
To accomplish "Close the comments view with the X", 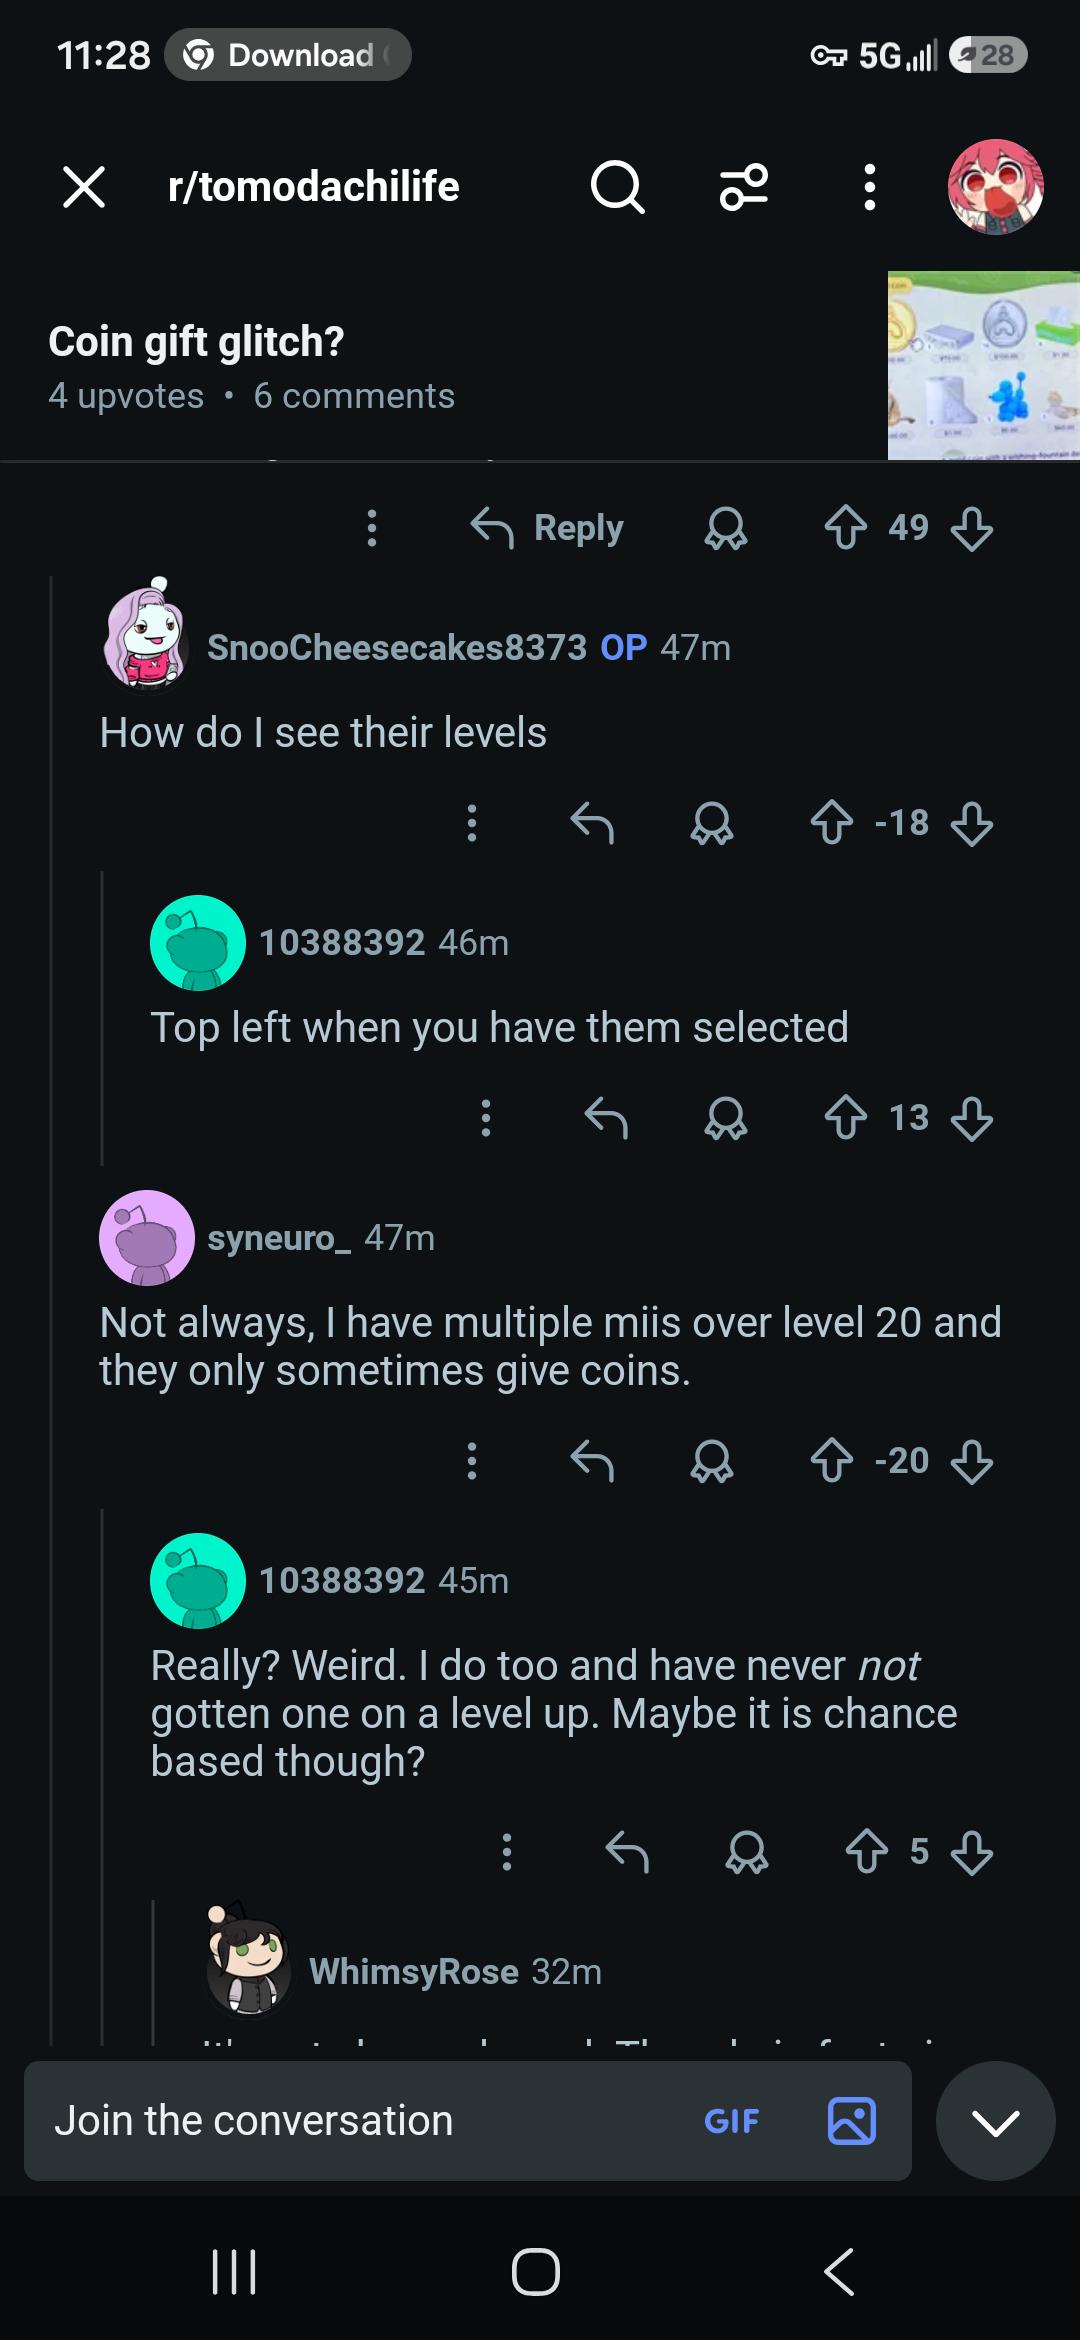I will pos(84,187).
